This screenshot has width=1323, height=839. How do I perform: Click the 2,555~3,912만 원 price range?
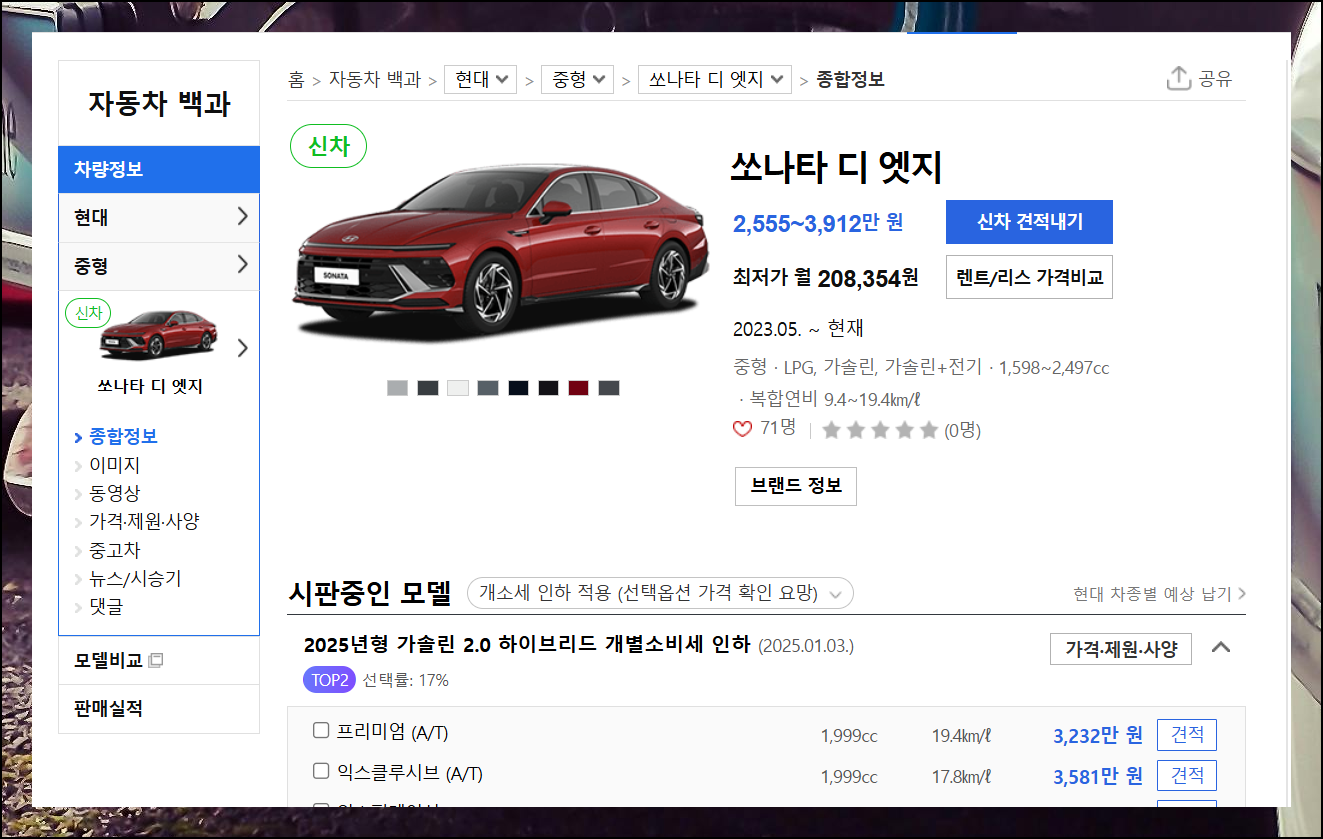point(818,223)
